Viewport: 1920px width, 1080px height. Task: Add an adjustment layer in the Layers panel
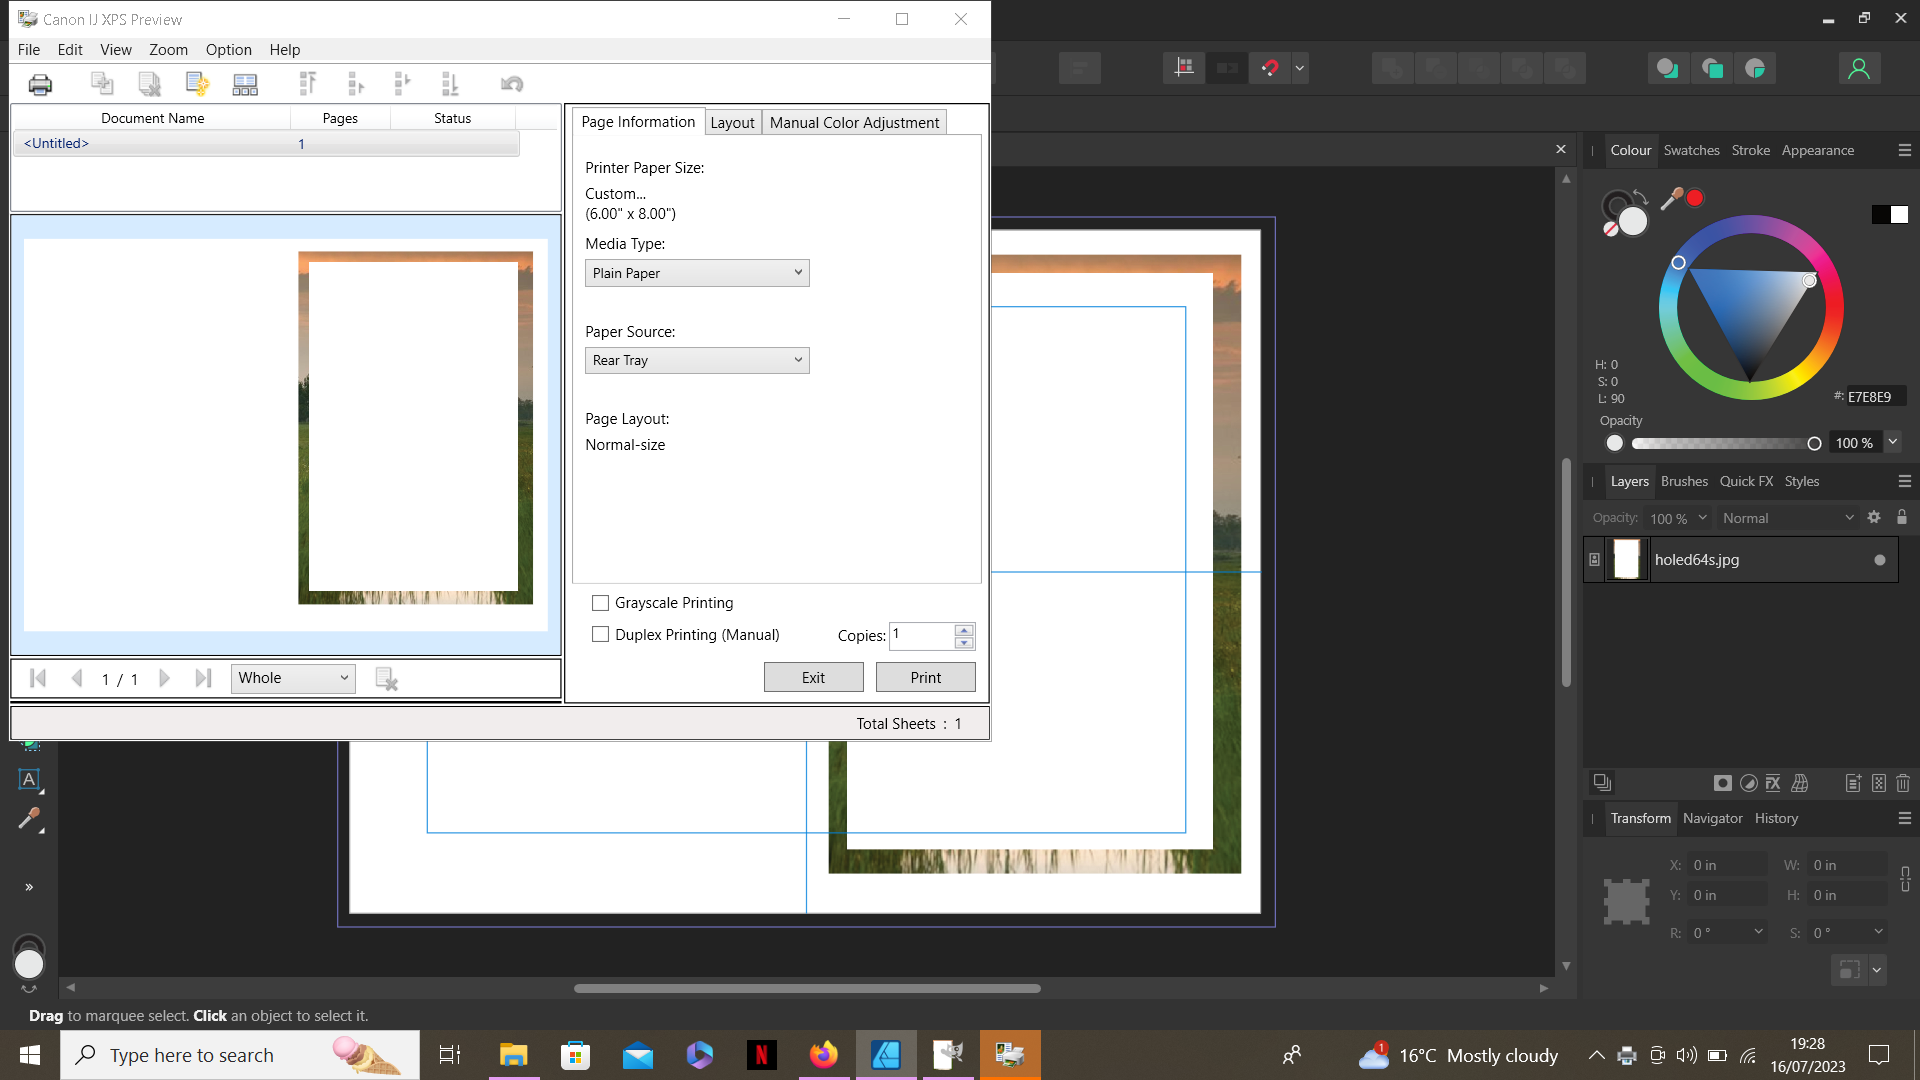pyautogui.click(x=1748, y=783)
